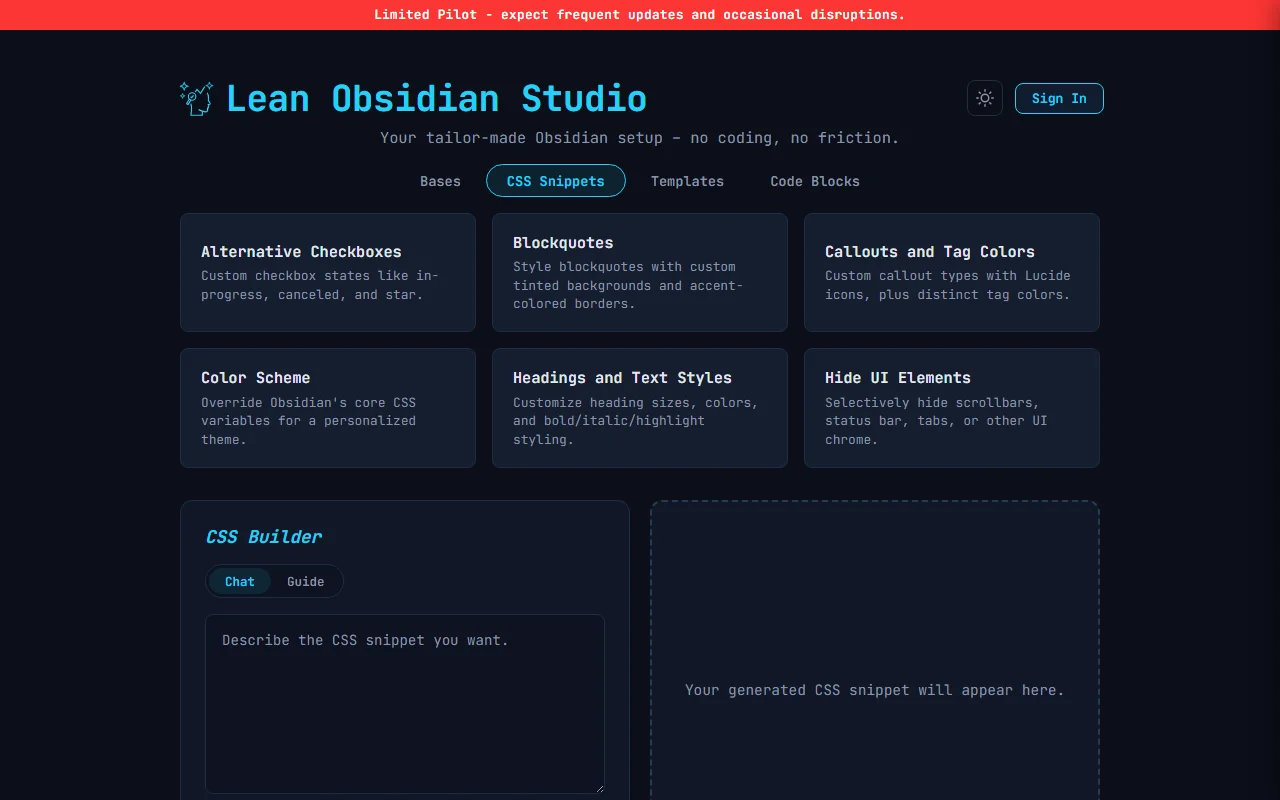Select the Chat mode
The width and height of the screenshot is (1280, 800).
pyautogui.click(x=240, y=581)
